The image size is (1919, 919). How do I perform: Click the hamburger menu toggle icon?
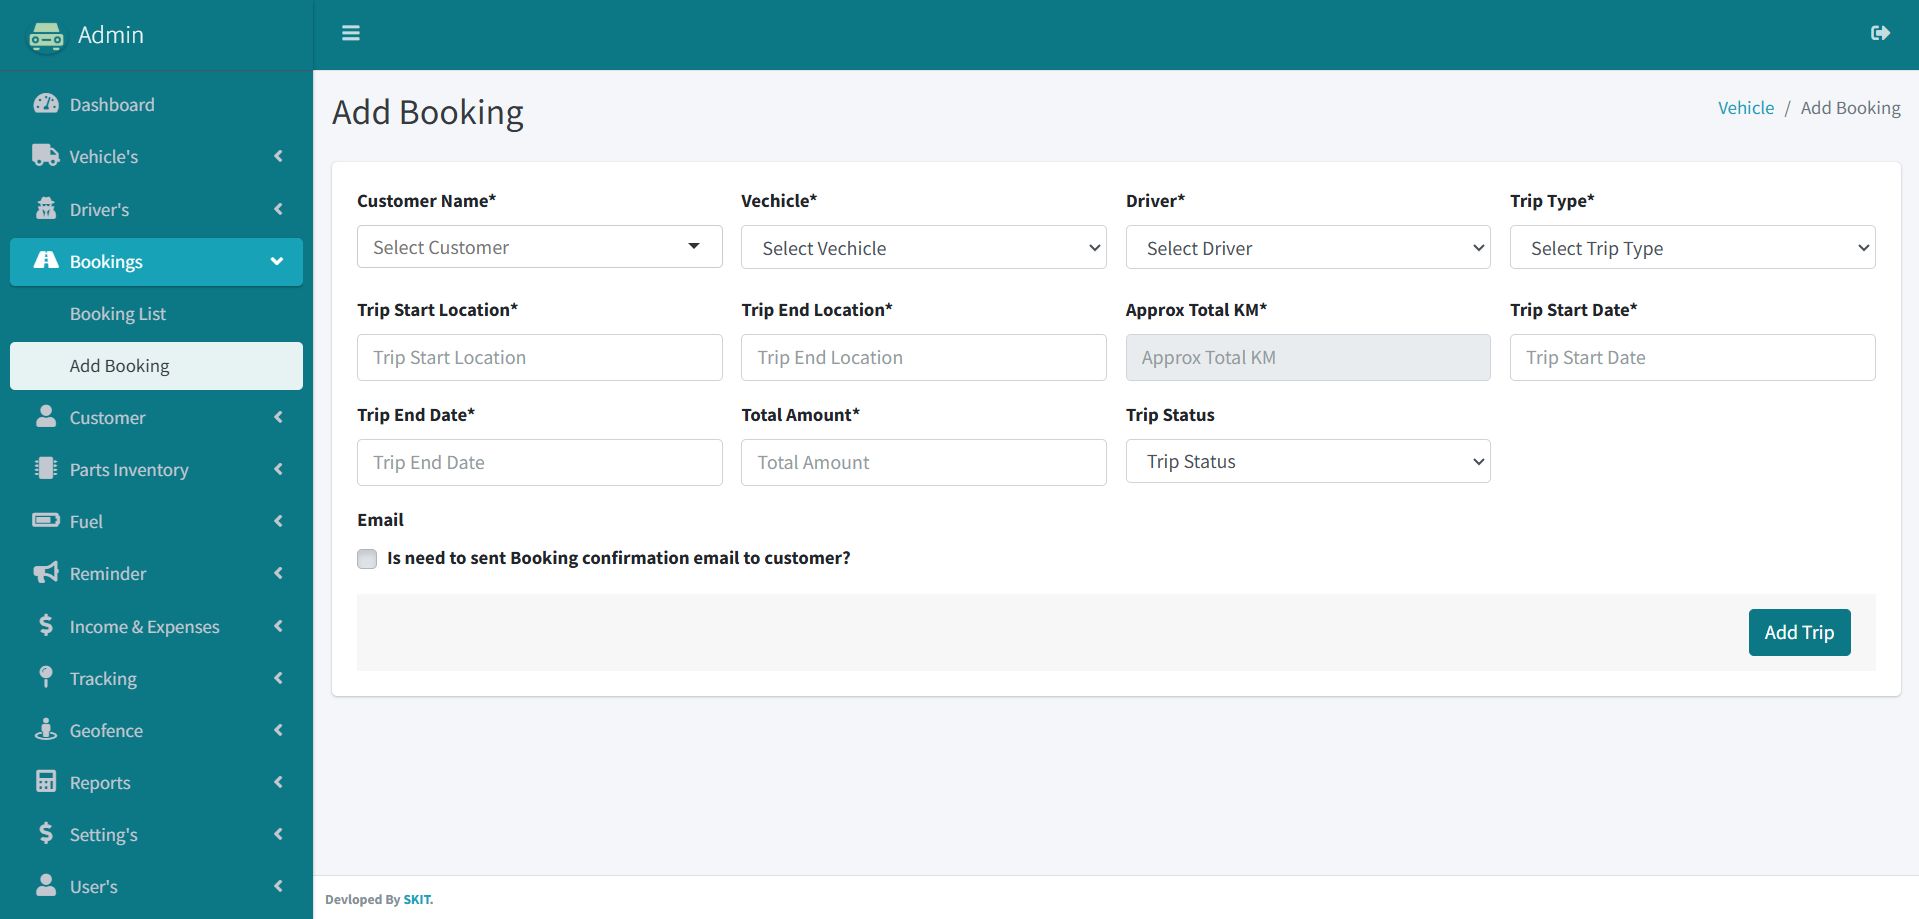[351, 34]
